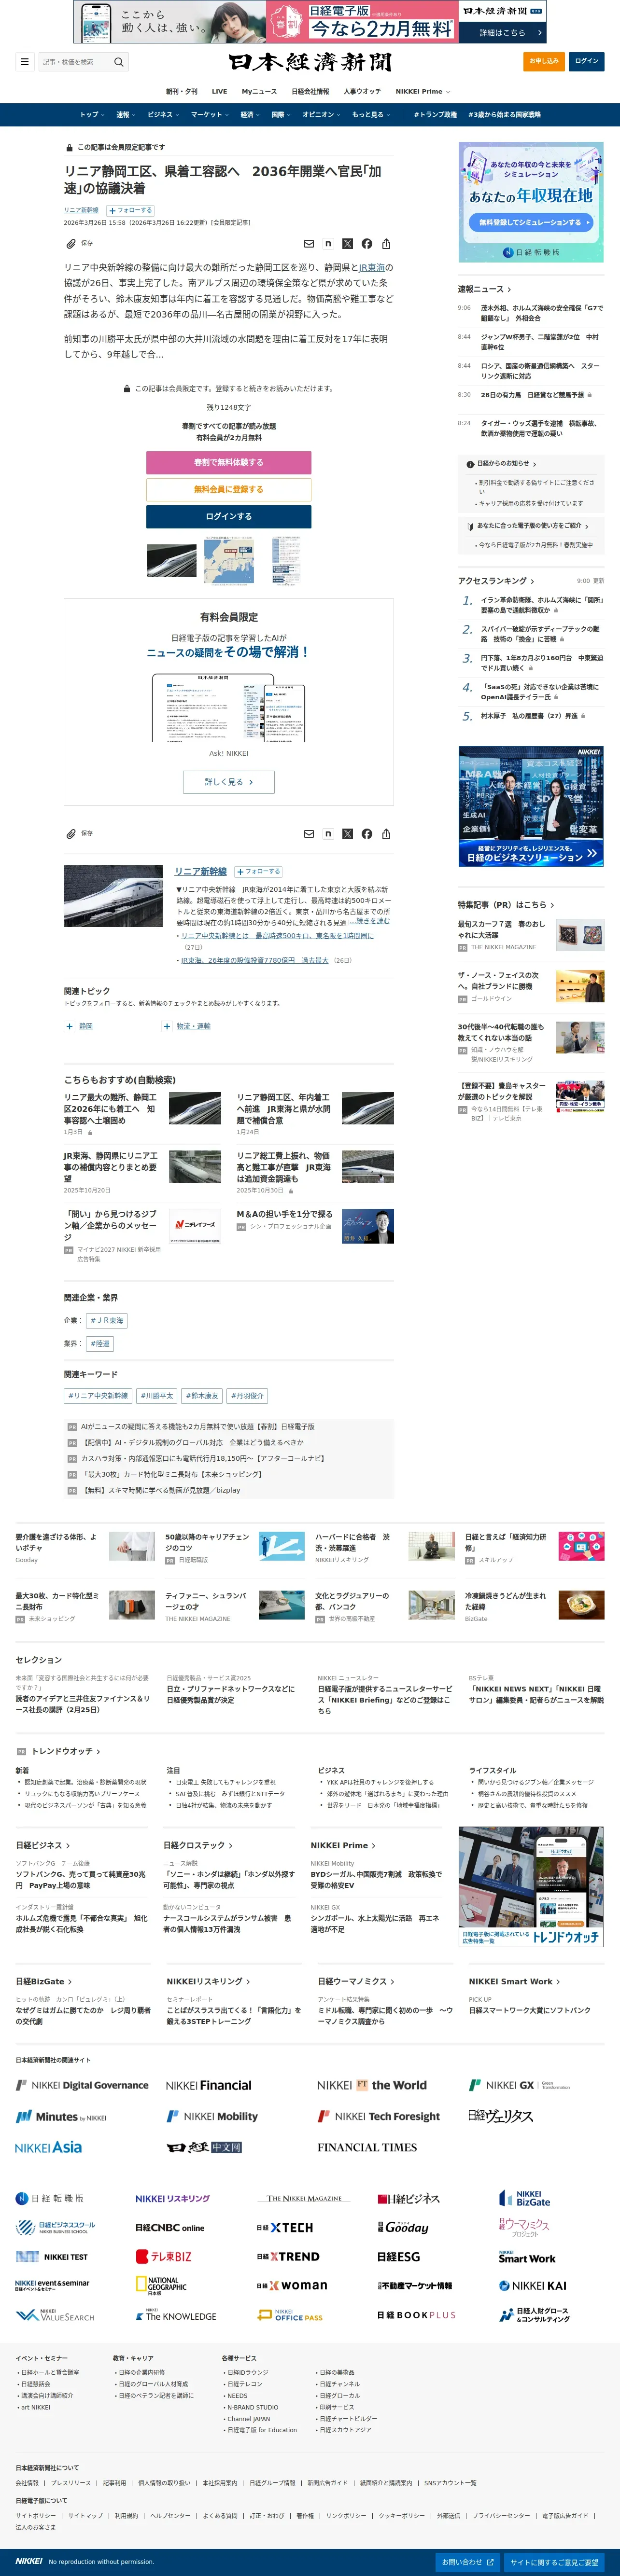Open top banner ad 詳細はこちら
620x2576 pixels.
pyautogui.click(x=502, y=32)
